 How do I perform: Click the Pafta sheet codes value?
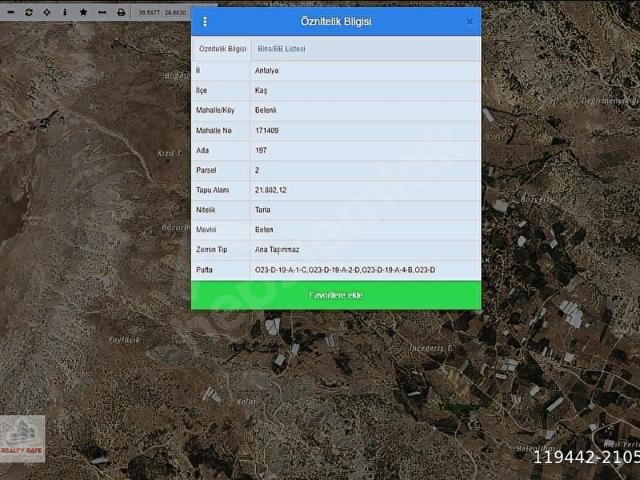[x=345, y=270]
